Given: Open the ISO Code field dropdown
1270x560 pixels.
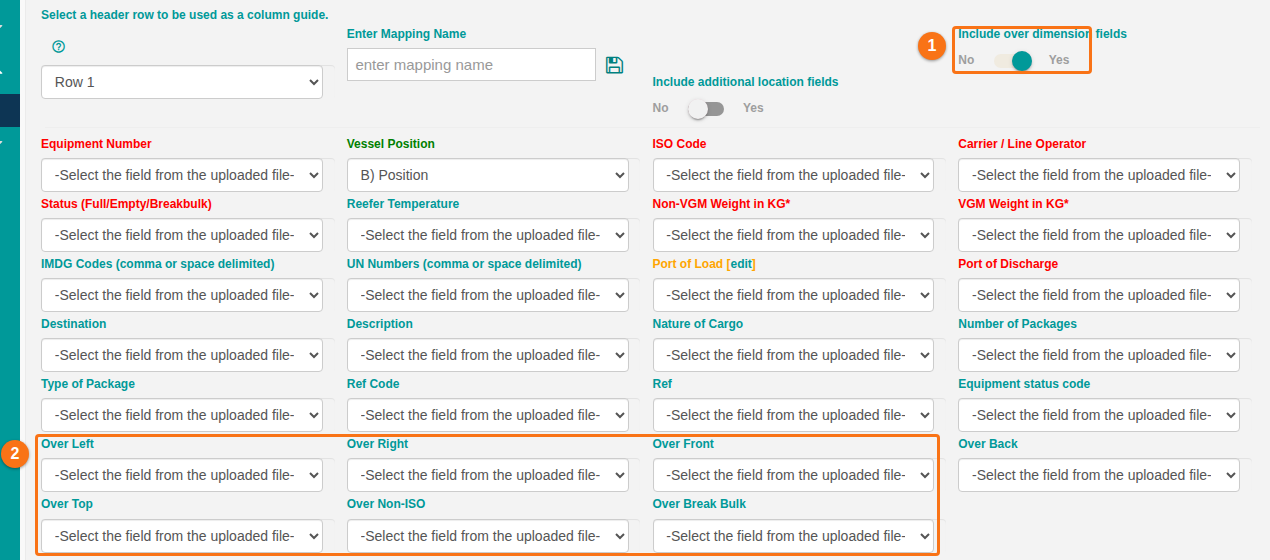Looking at the screenshot, I should coord(793,175).
